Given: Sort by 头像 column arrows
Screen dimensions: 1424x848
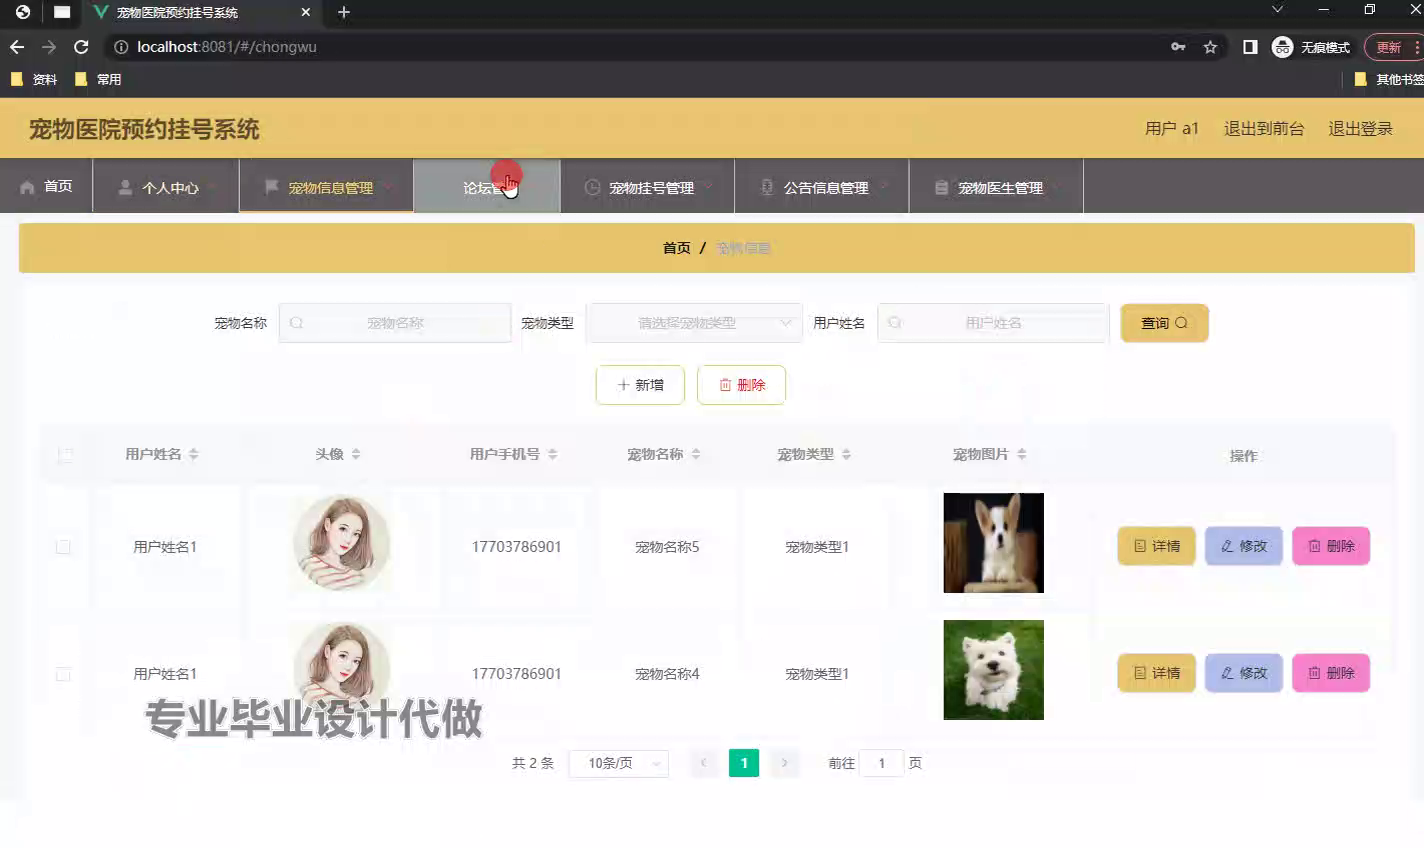Looking at the screenshot, I should click(x=356, y=454).
